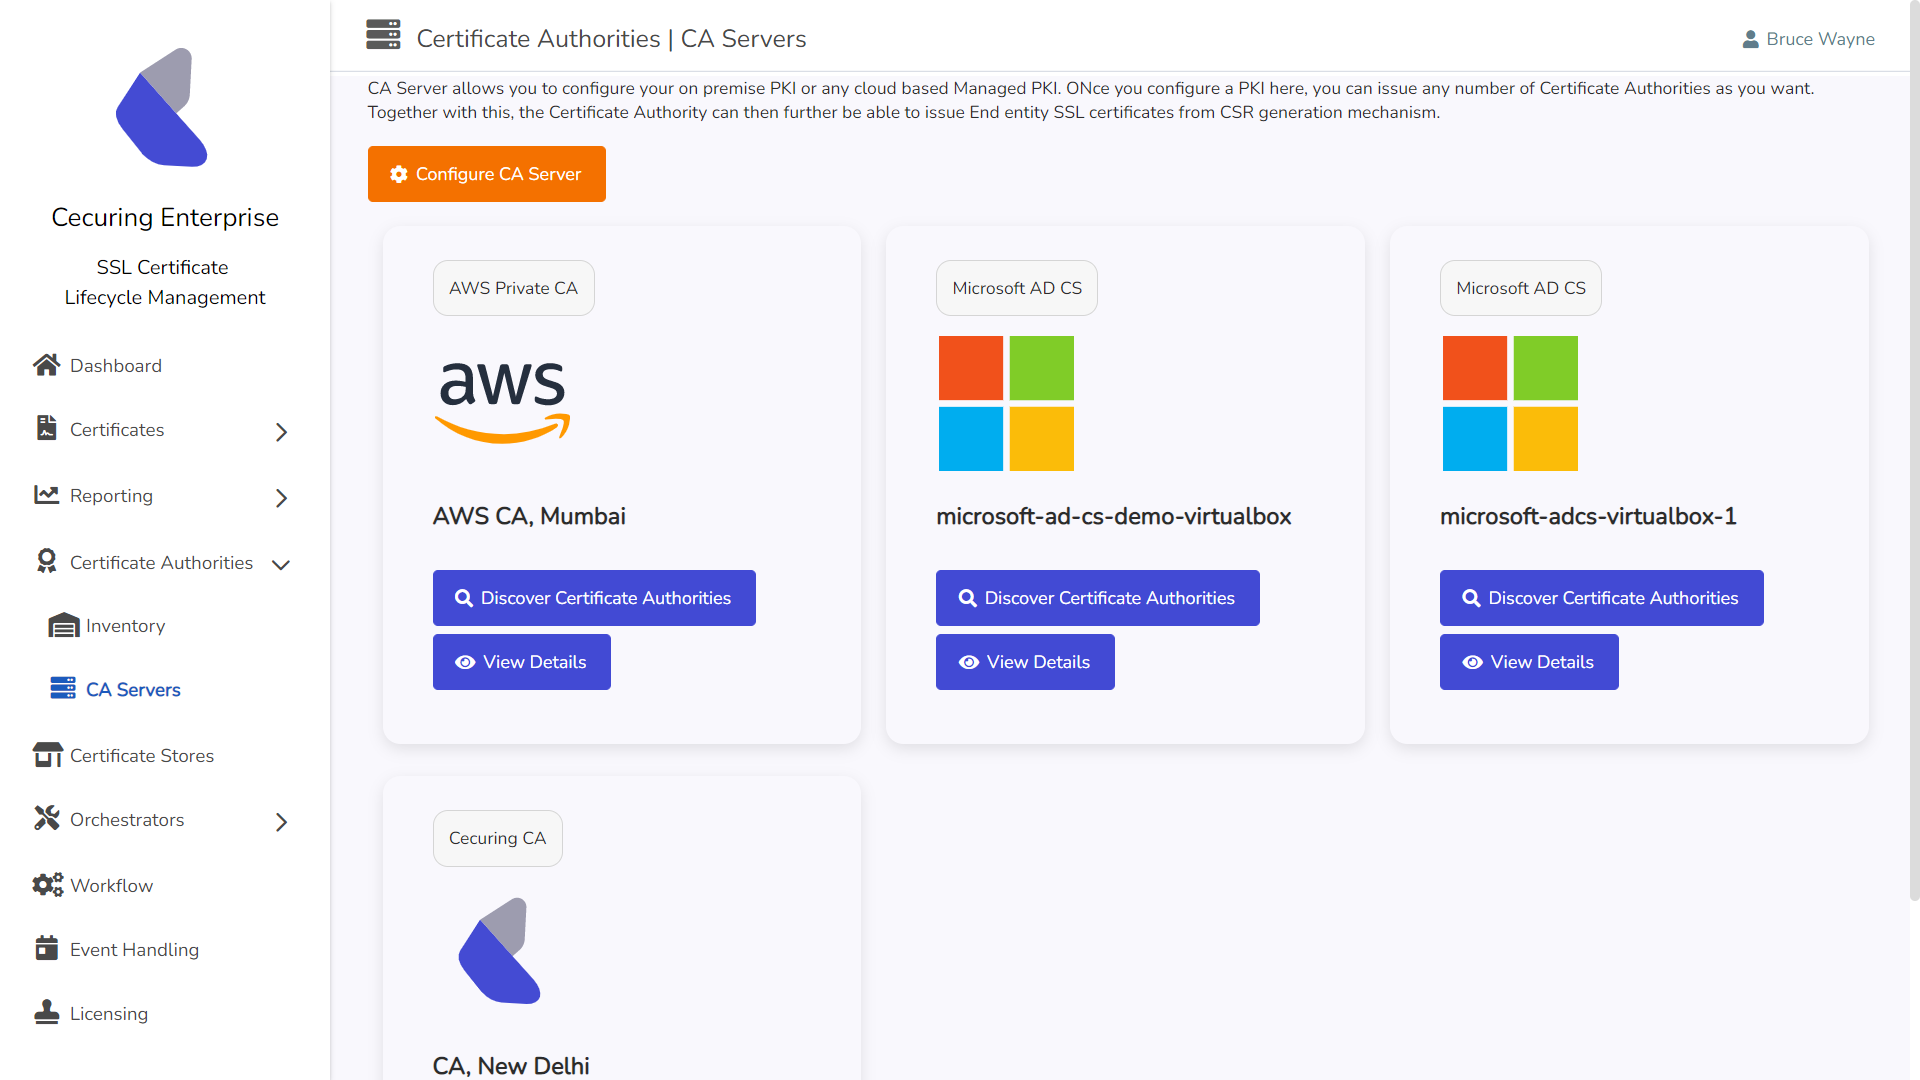Click the Inventory warehouse icon
The width and height of the screenshot is (1920, 1080).
[63, 626]
